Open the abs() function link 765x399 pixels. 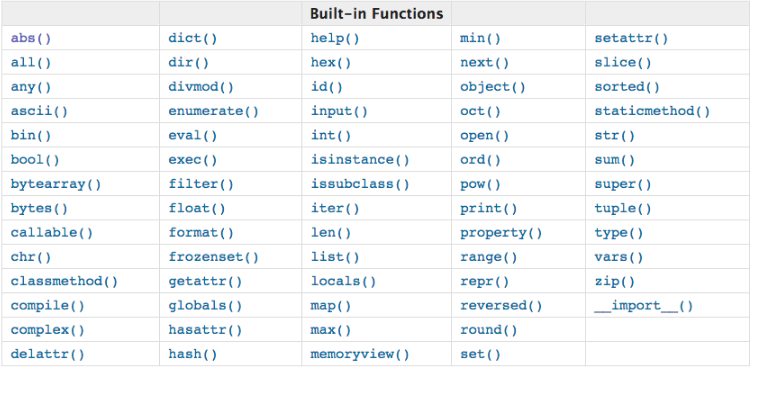[x=31, y=38]
